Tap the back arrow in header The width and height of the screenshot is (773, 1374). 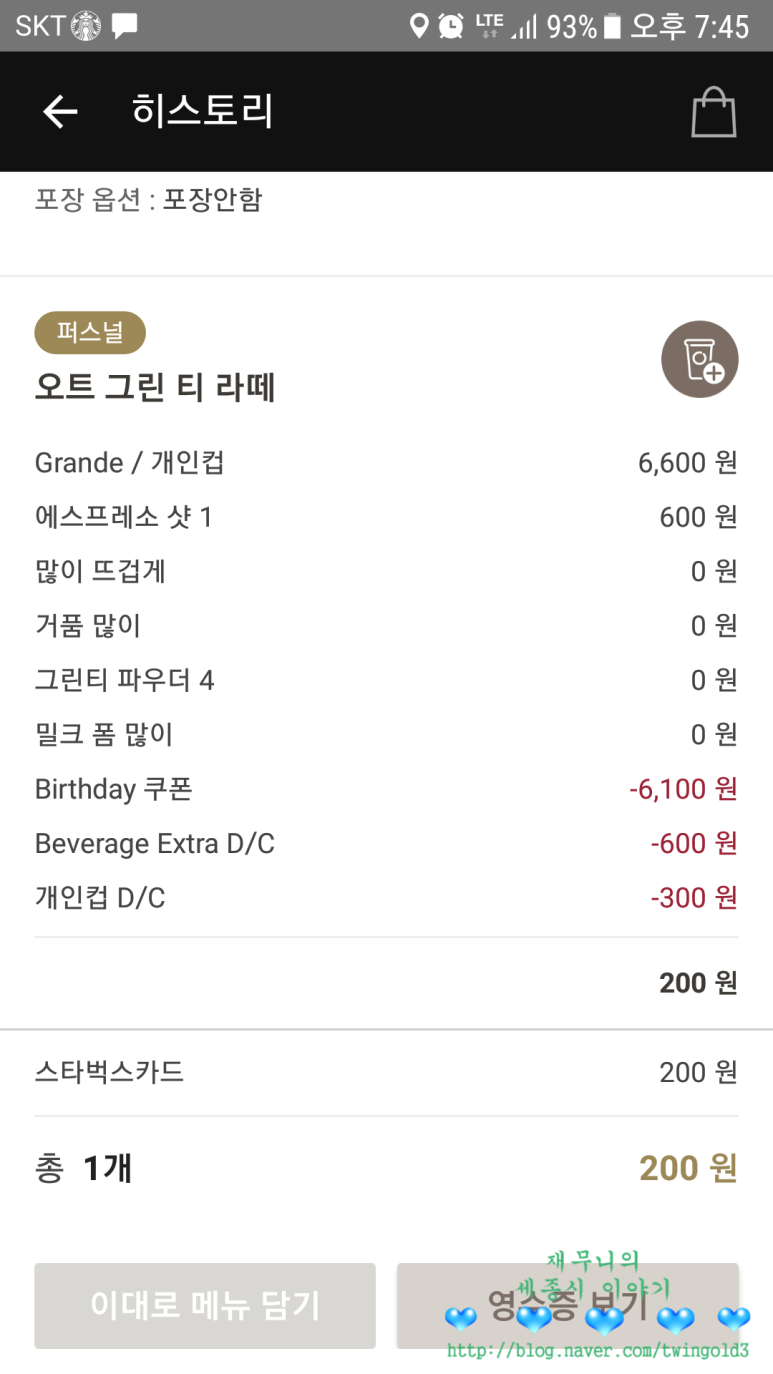(x=60, y=112)
